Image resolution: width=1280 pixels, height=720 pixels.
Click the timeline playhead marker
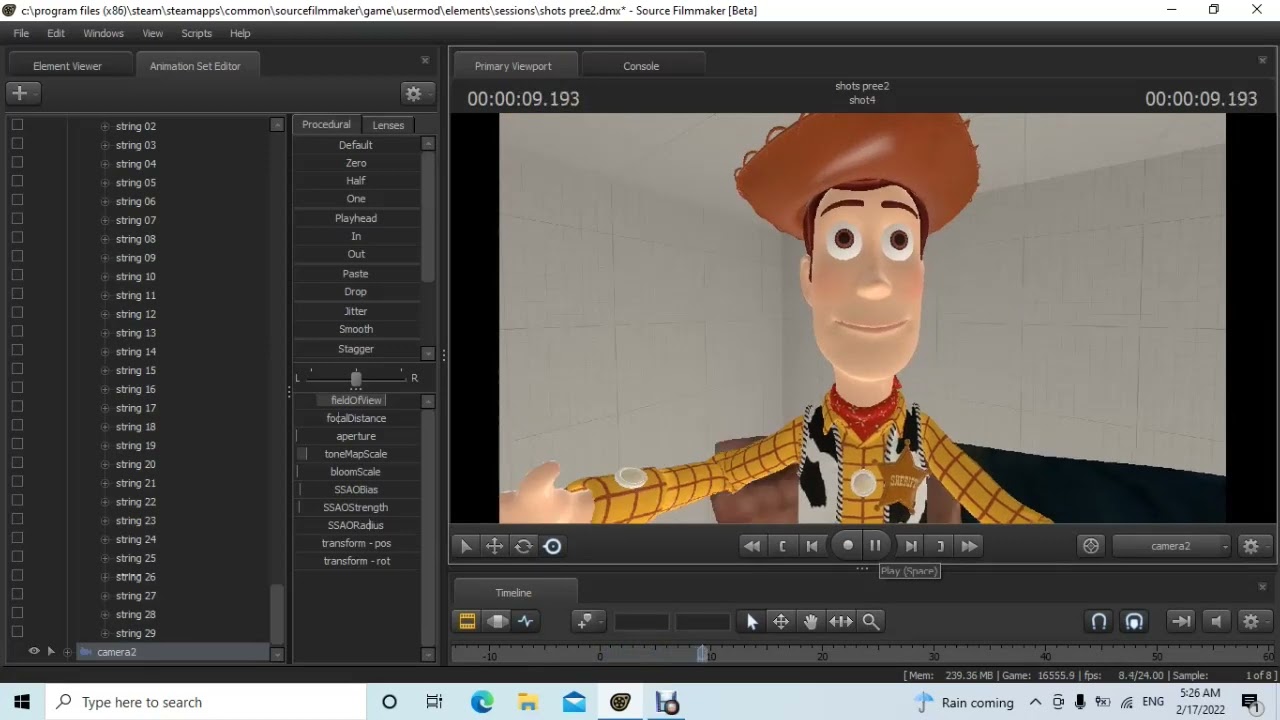click(702, 654)
